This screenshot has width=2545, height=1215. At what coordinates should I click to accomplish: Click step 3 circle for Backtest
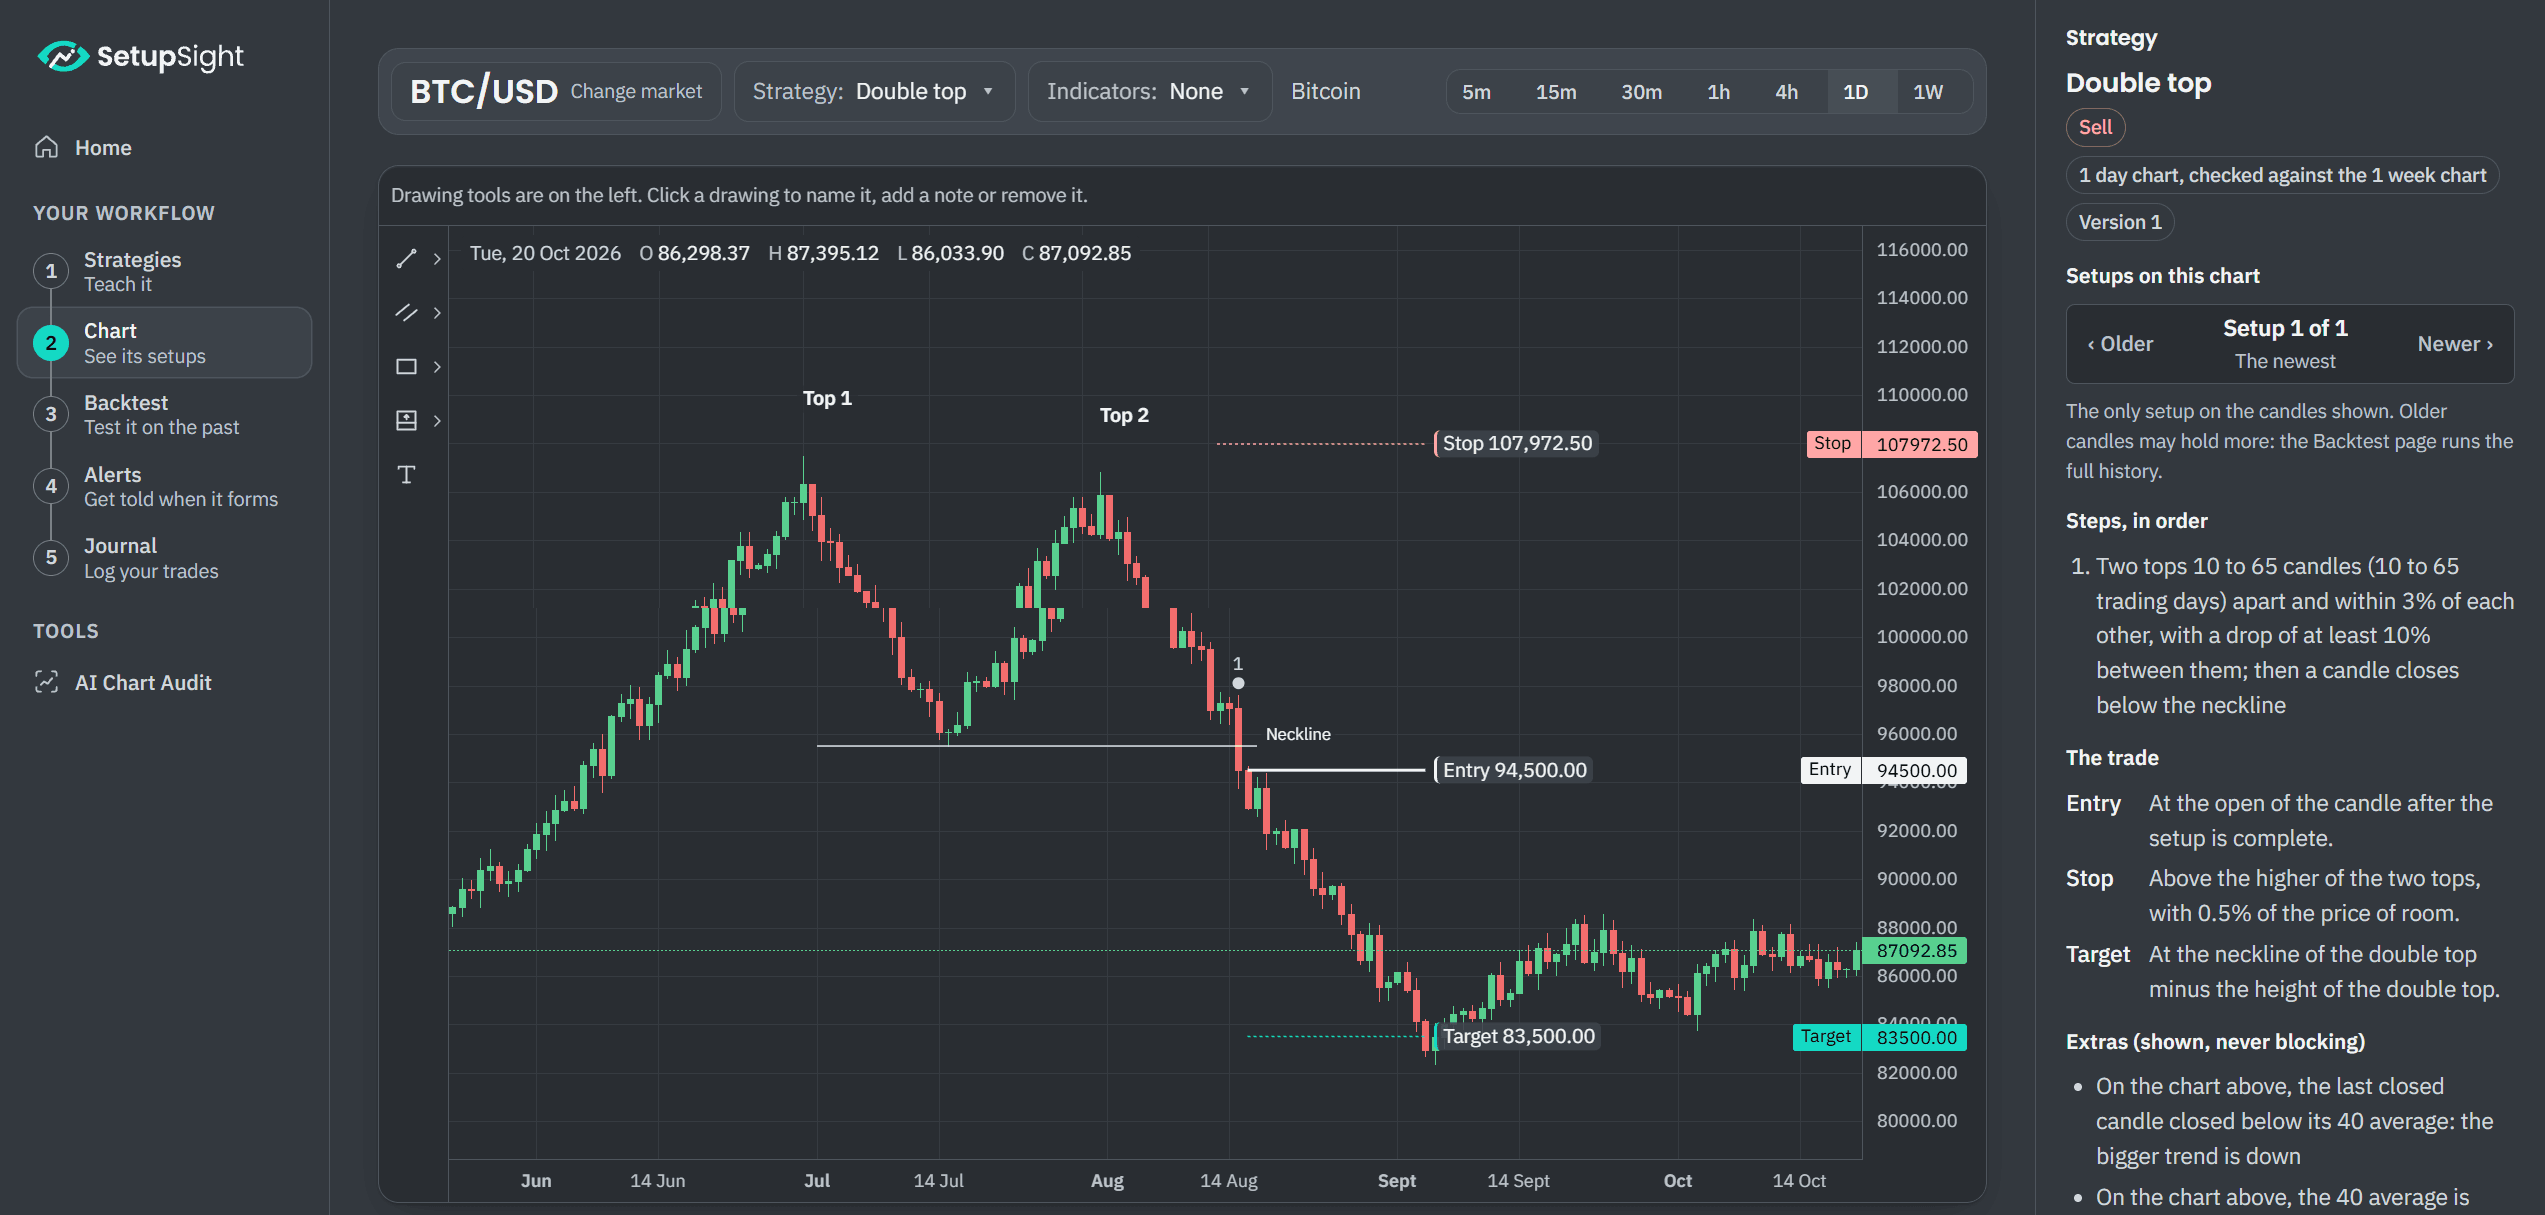(51, 414)
